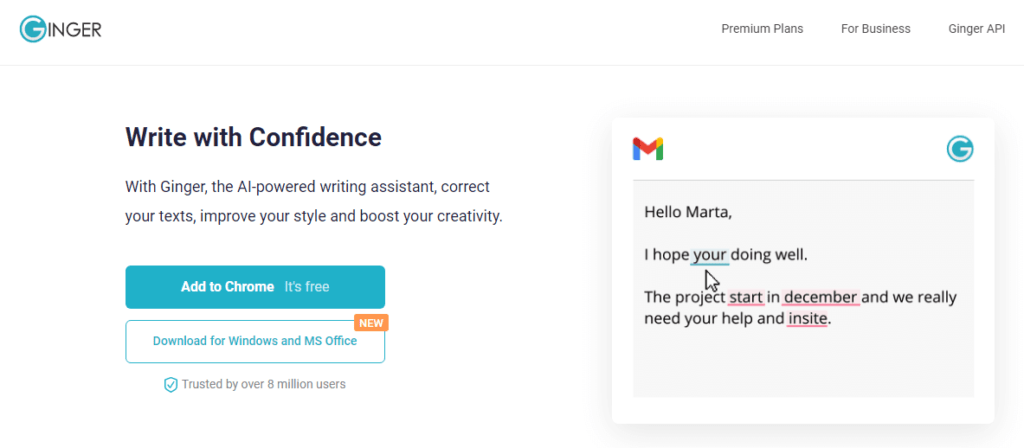Select the underlined word "your"
Image resolution: width=1024 pixels, height=448 pixels.
click(x=710, y=254)
